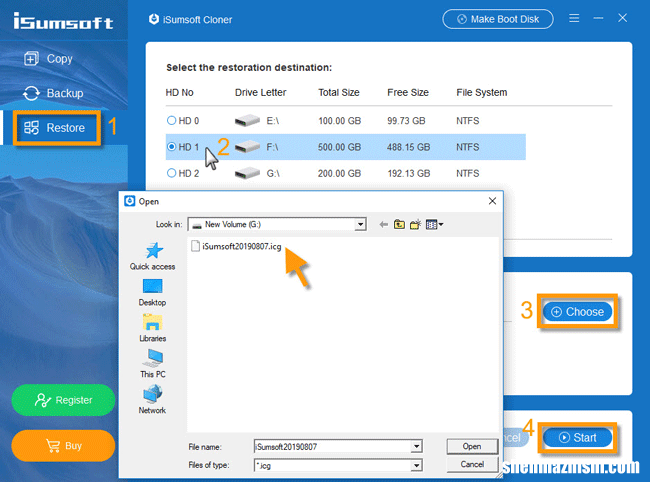This screenshot has height=482, width=650.
Task: Click the Total Size column header
Action: tap(339, 92)
